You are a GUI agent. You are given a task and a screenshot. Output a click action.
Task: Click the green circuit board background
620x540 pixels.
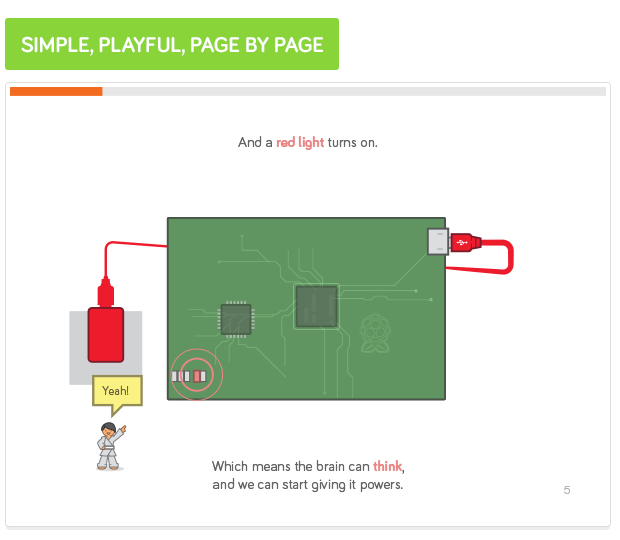click(x=306, y=308)
